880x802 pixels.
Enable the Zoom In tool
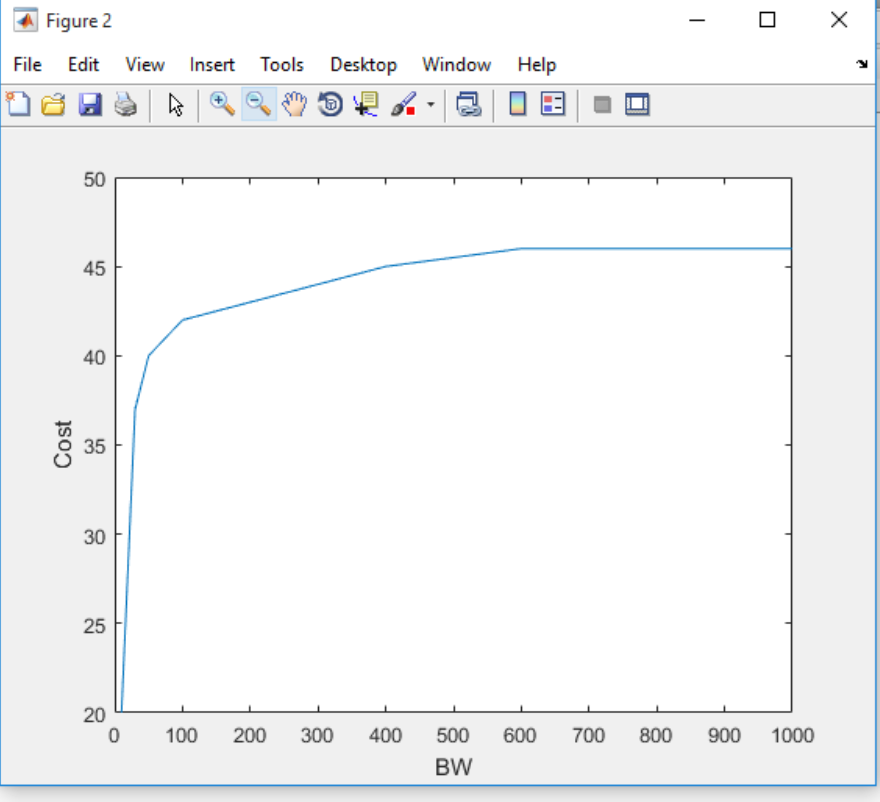[222, 104]
